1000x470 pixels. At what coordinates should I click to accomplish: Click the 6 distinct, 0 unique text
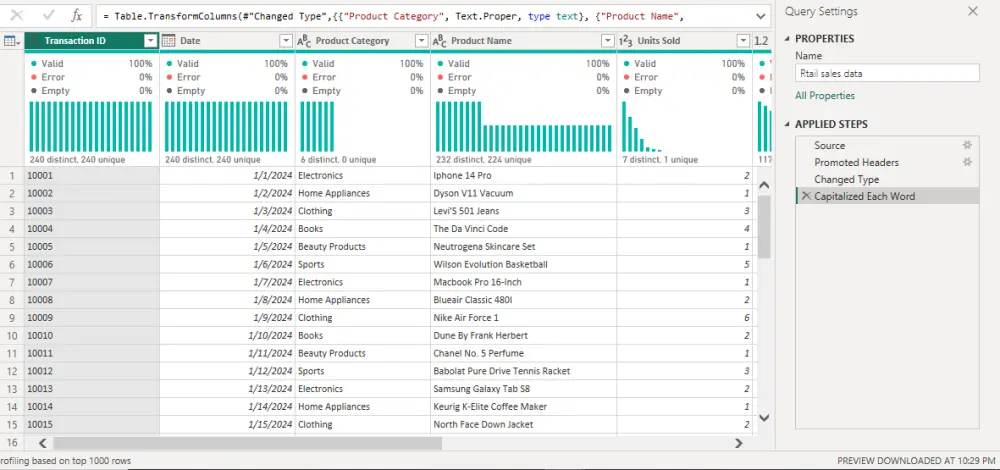(338, 160)
